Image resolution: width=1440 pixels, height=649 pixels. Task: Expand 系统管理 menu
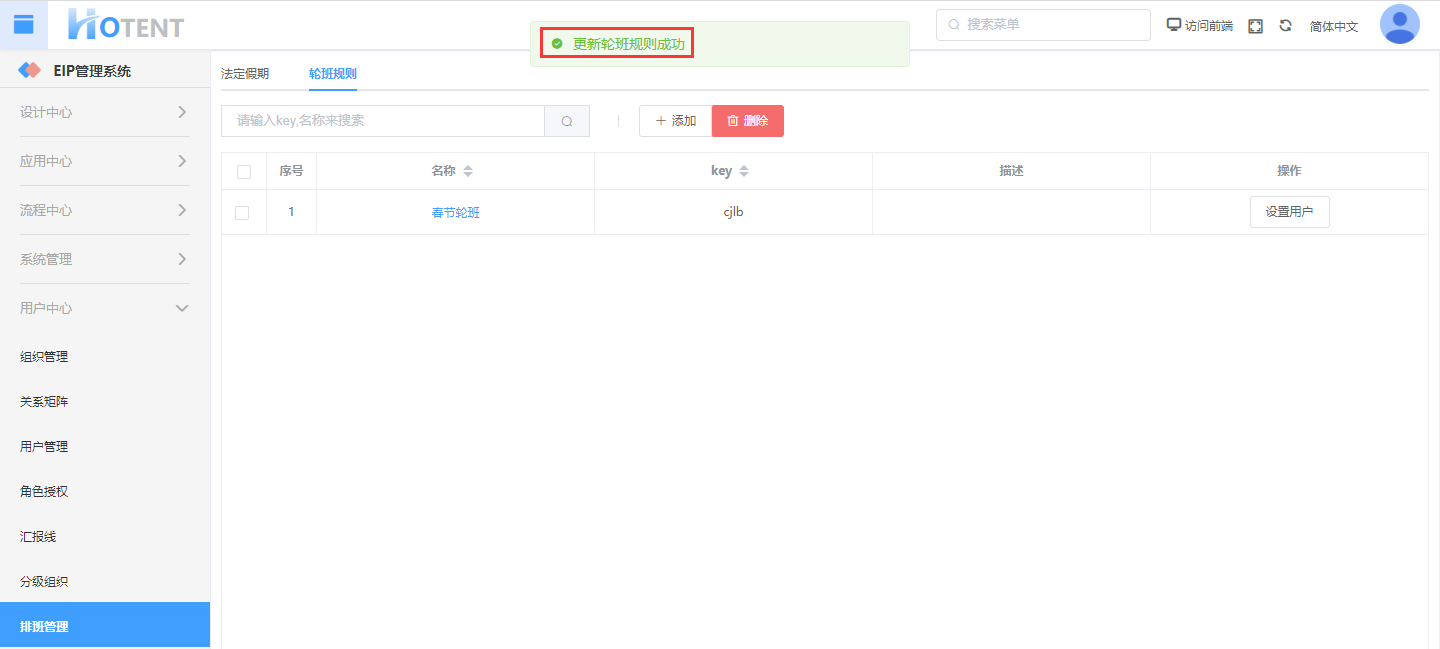pos(105,259)
